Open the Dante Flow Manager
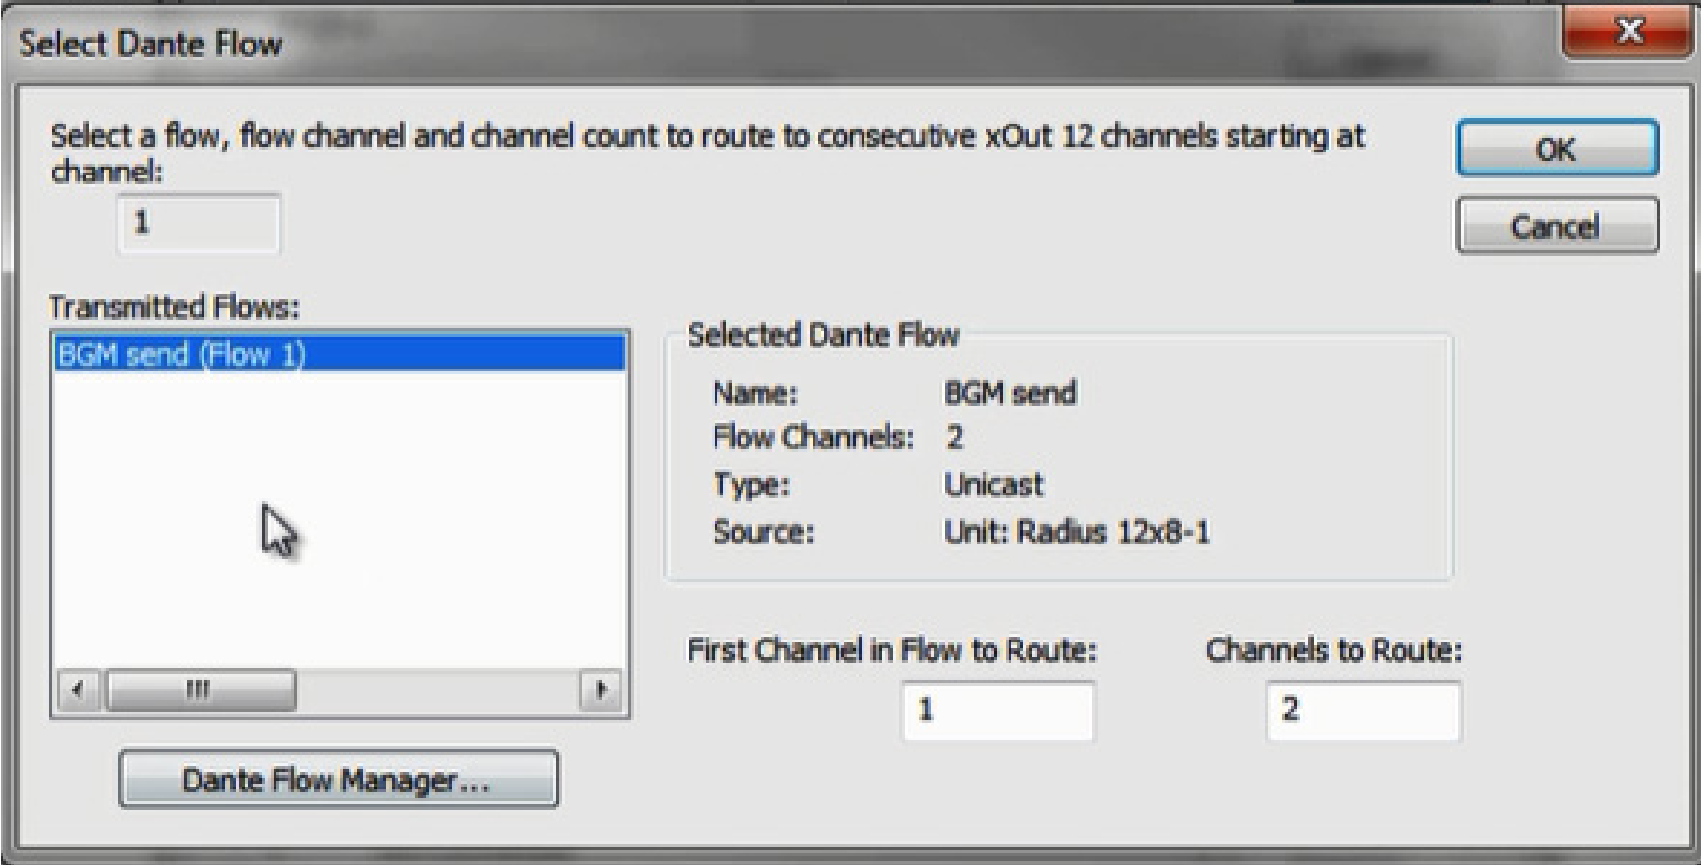Screen dimensions: 1701x865 (338, 779)
